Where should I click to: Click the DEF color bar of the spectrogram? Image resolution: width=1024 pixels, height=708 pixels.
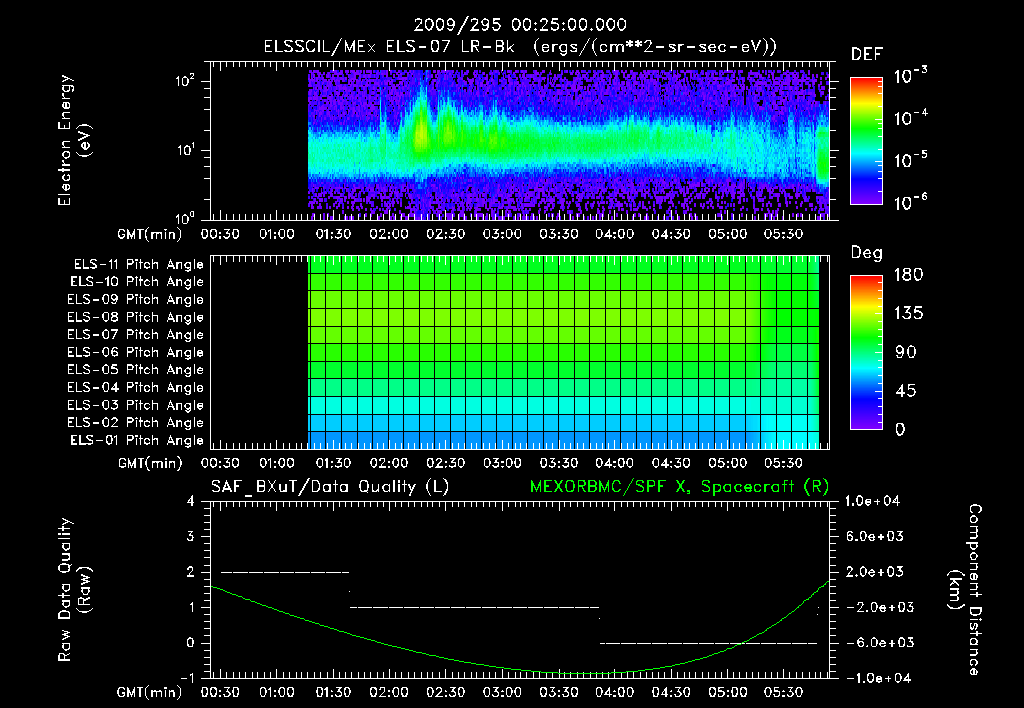[x=866, y=141]
